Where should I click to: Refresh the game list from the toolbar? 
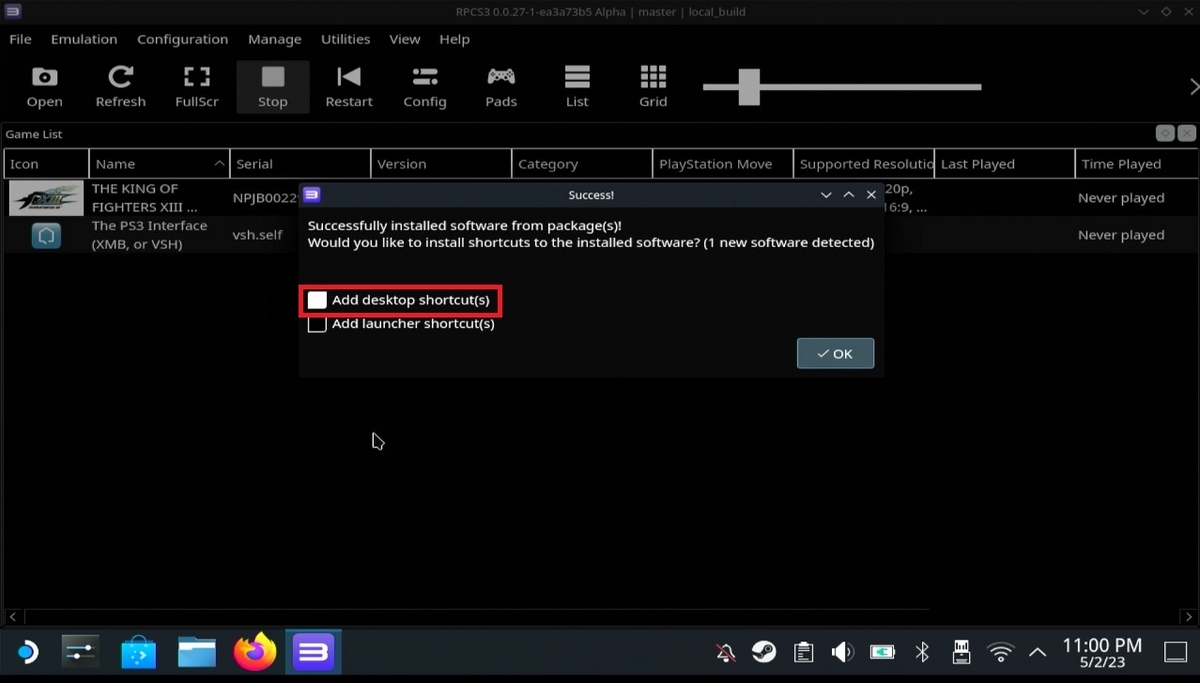pos(120,86)
